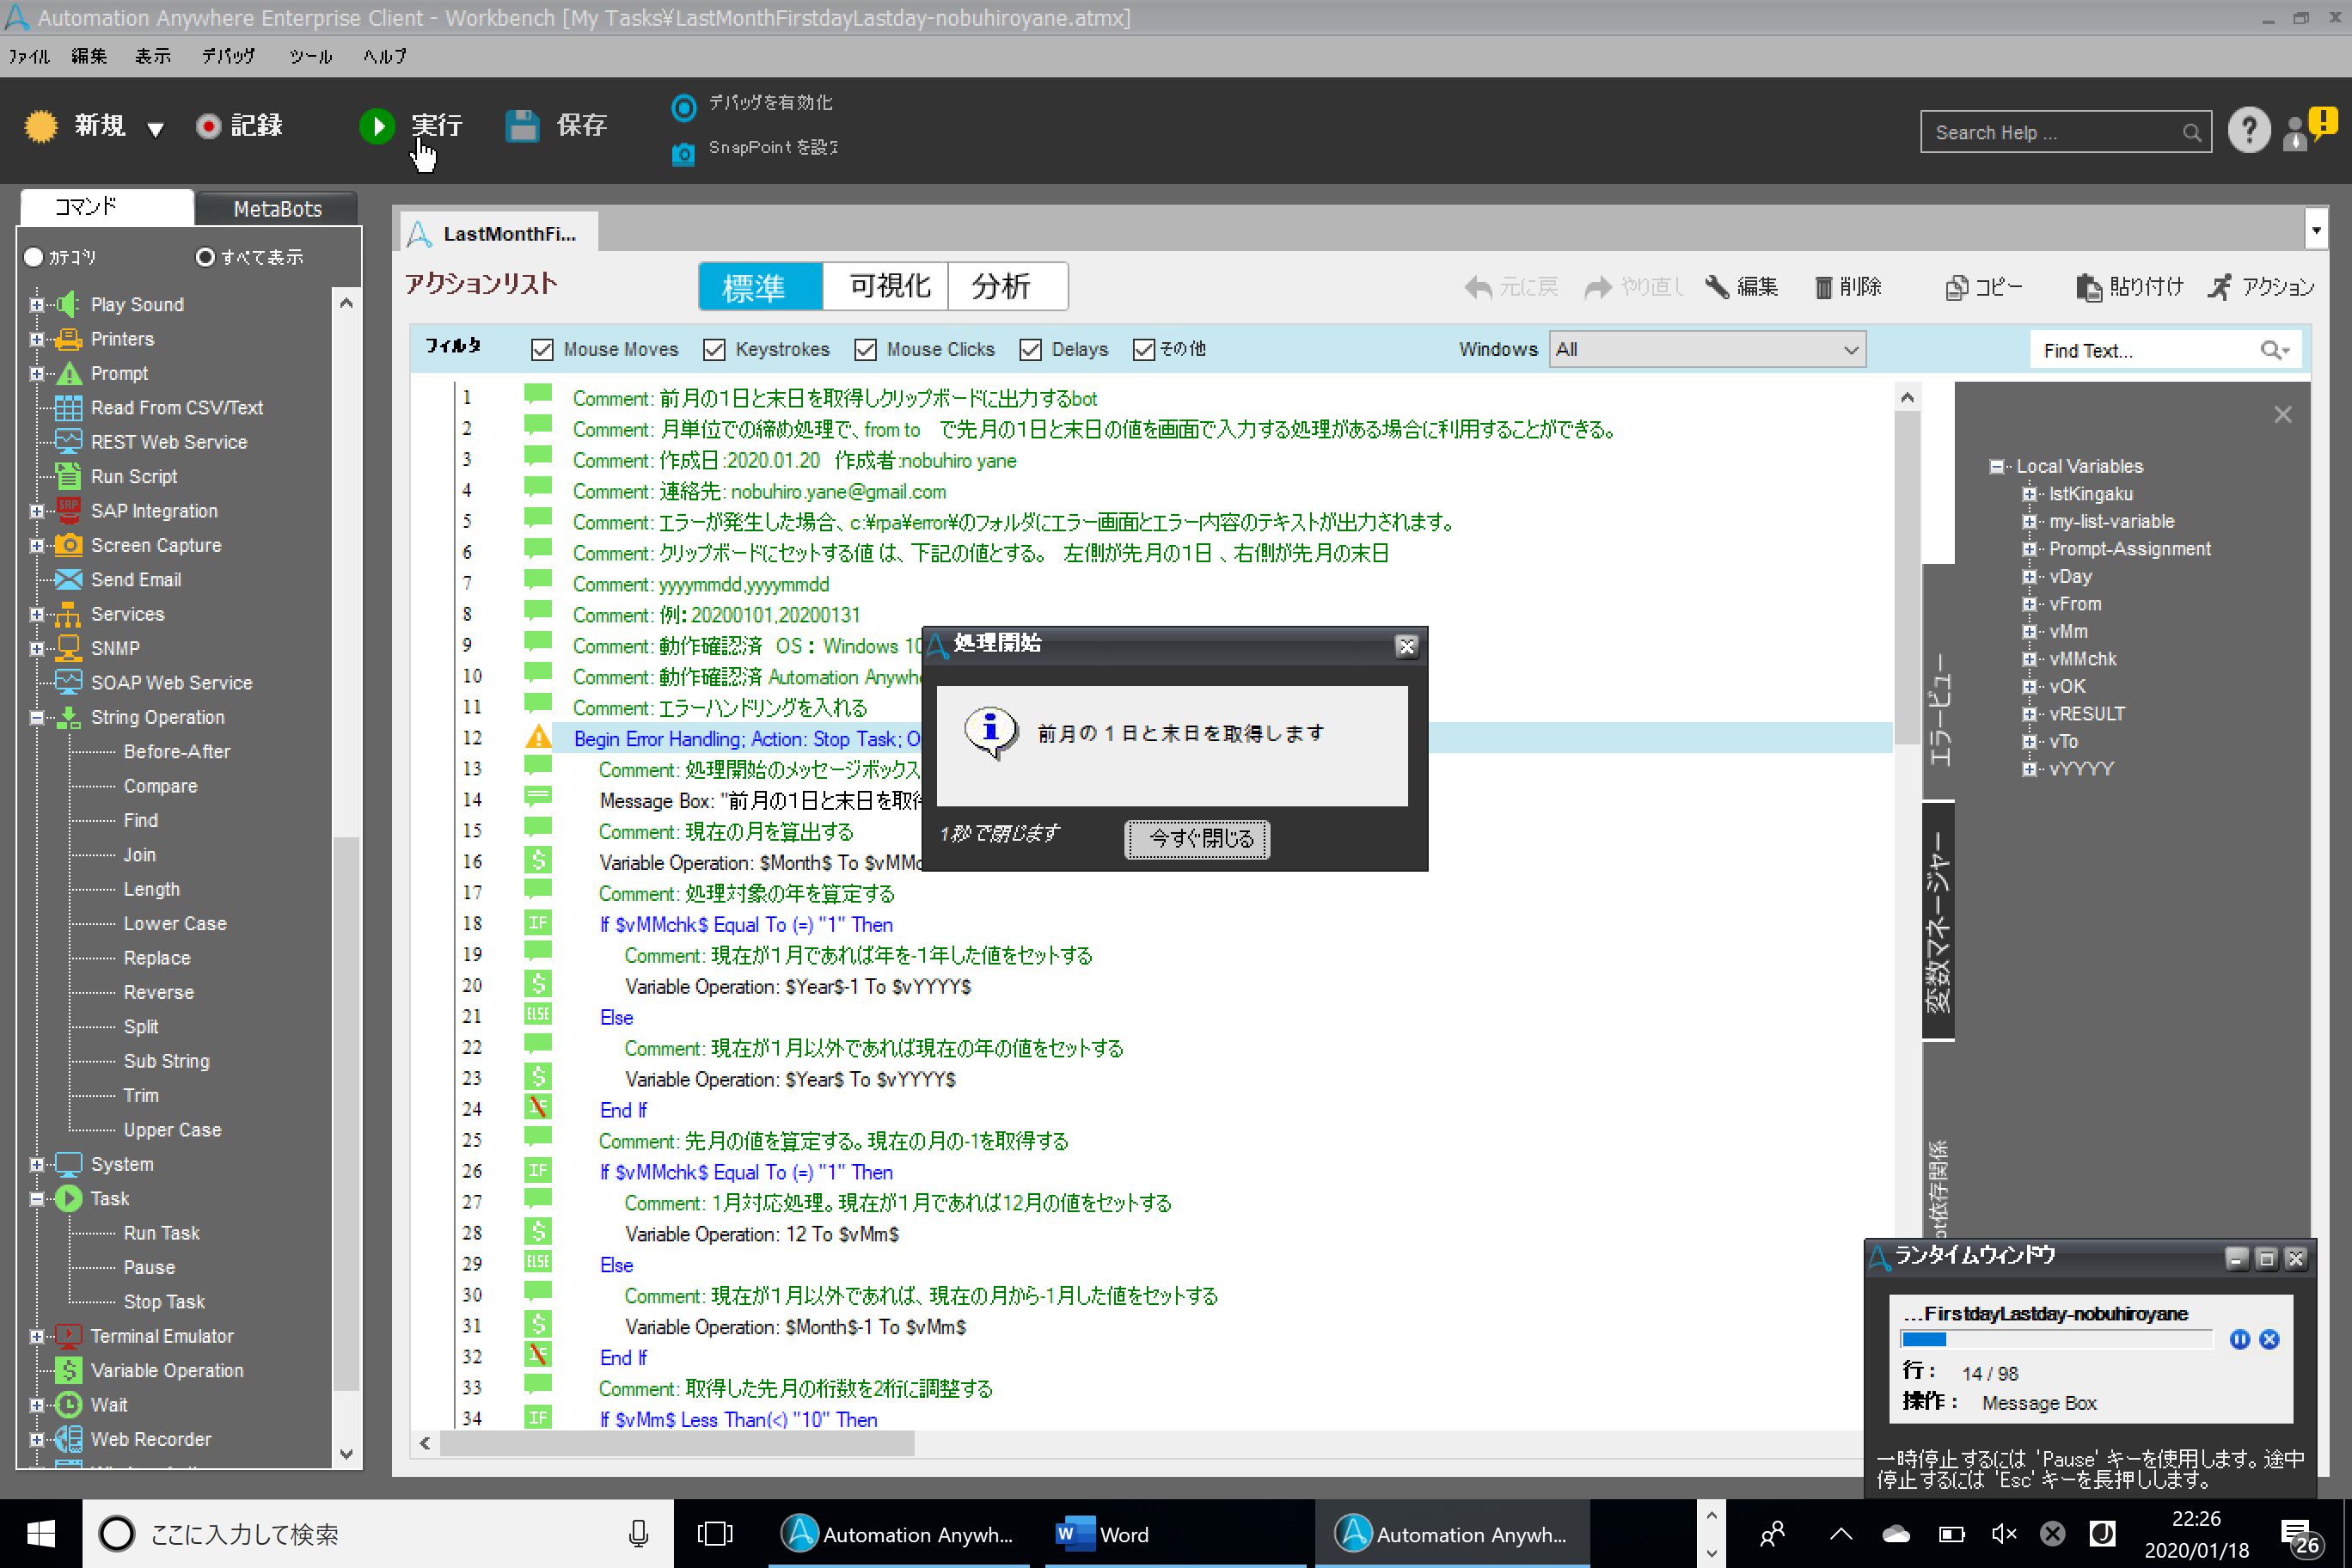Switch to 可視化 view button
2352x1568 pixels.
888,287
